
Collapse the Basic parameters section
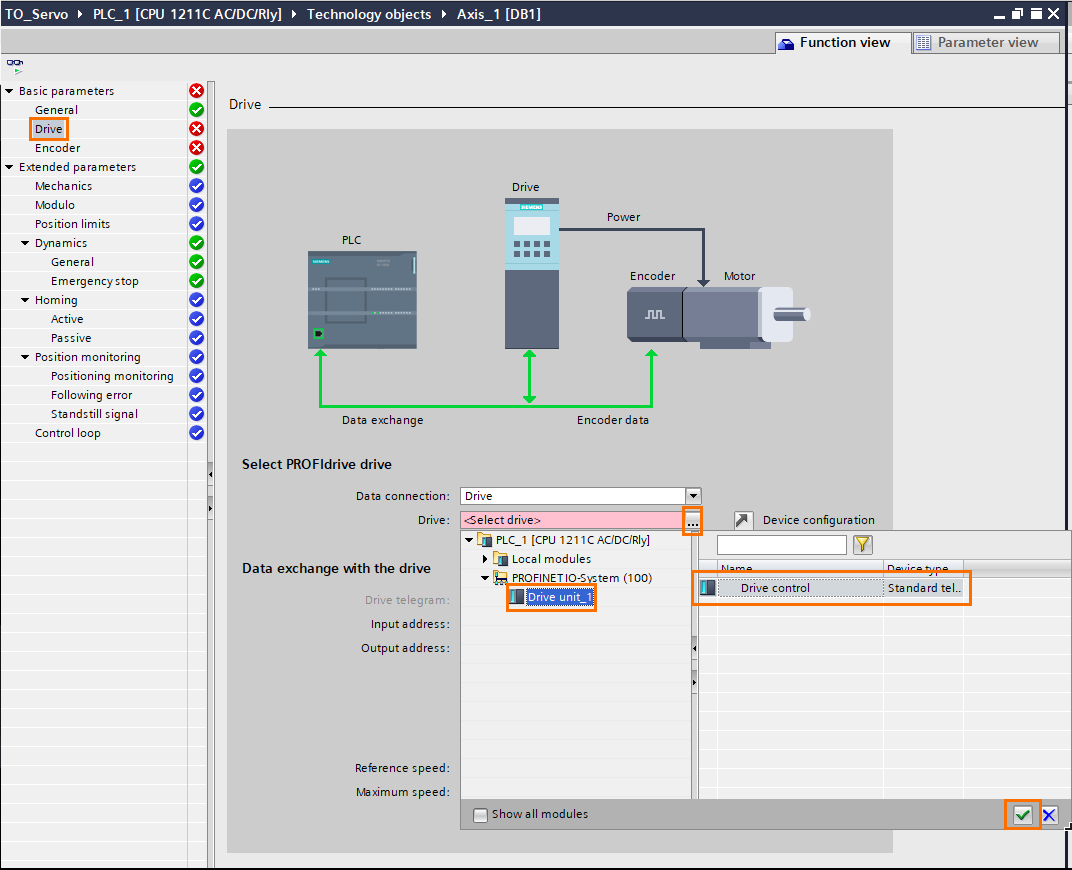tap(10, 90)
